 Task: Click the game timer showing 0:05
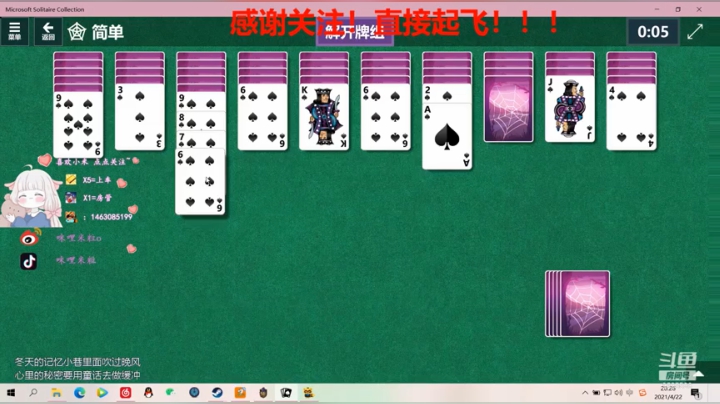click(x=652, y=32)
